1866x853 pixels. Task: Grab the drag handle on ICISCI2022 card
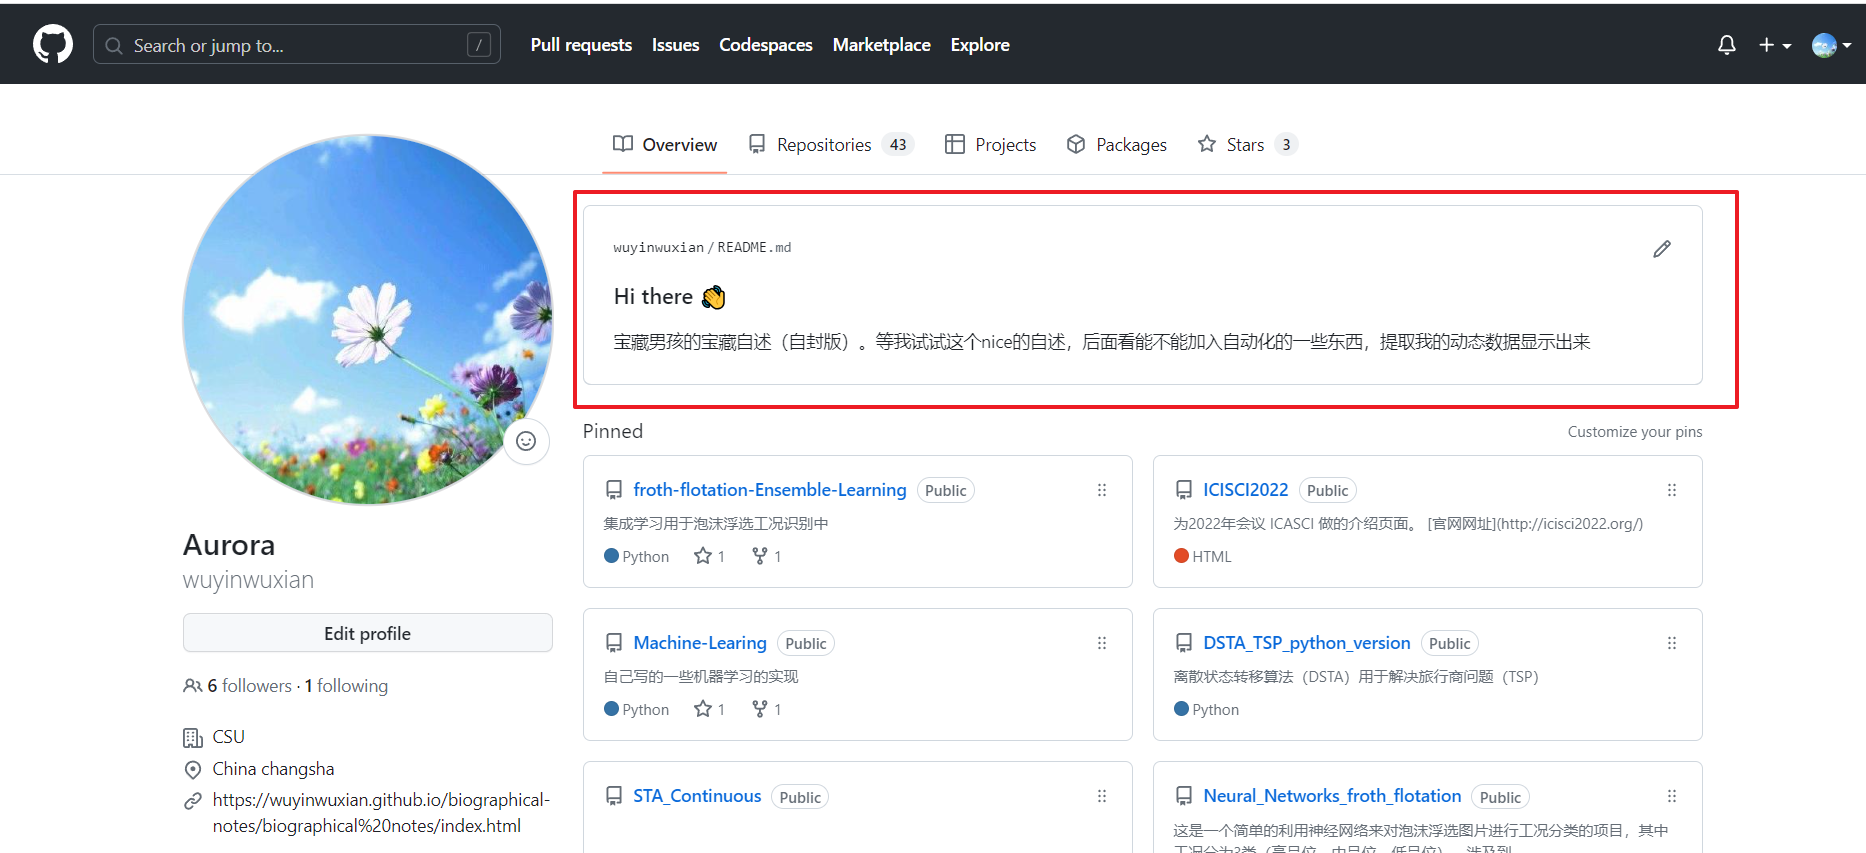tap(1671, 490)
